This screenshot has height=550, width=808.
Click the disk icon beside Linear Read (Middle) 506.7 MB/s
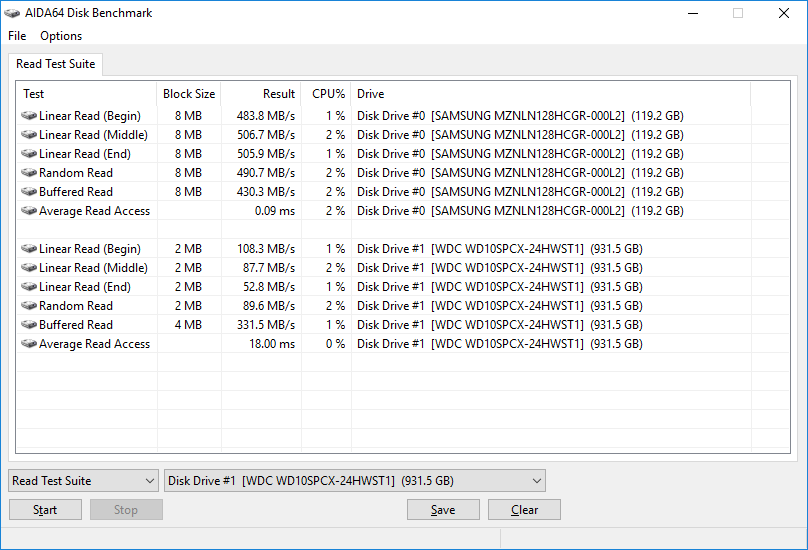(x=29, y=135)
